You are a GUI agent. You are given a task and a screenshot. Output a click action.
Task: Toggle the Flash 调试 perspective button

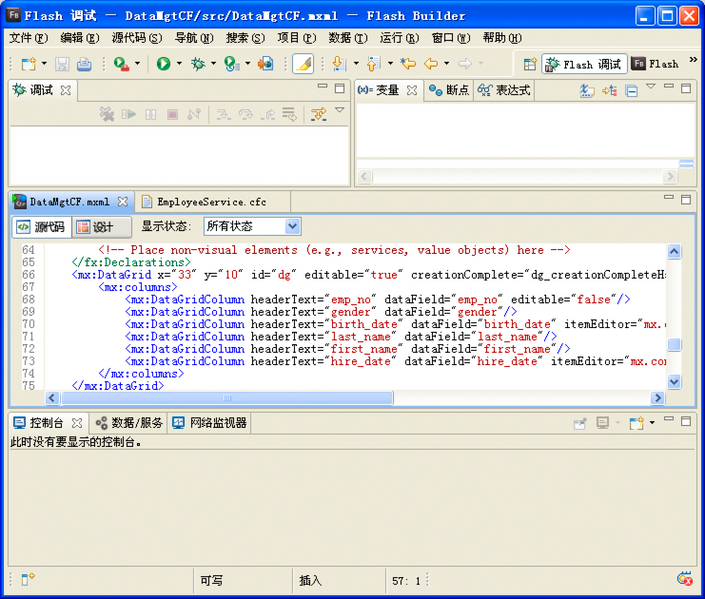[x=584, y=64]
